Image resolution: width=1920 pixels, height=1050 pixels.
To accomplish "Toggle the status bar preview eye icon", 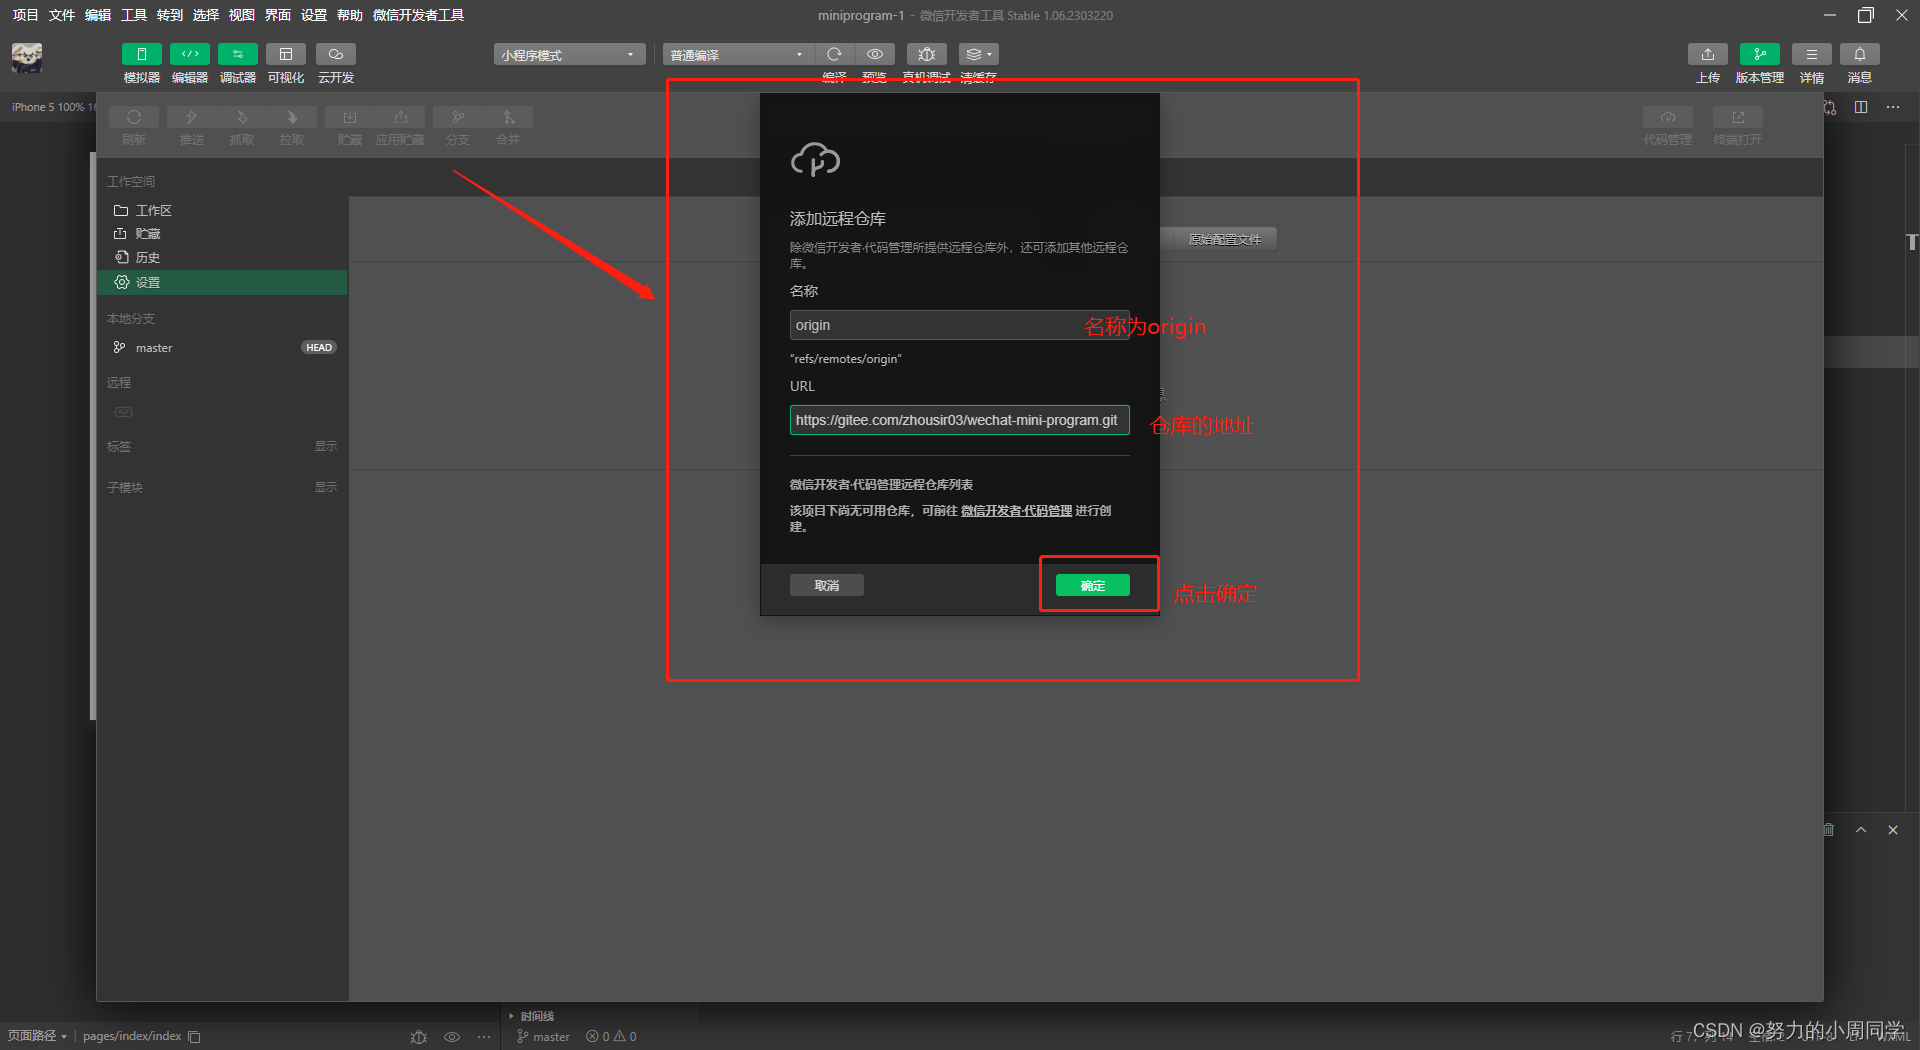I will [x=452, y=1037].
